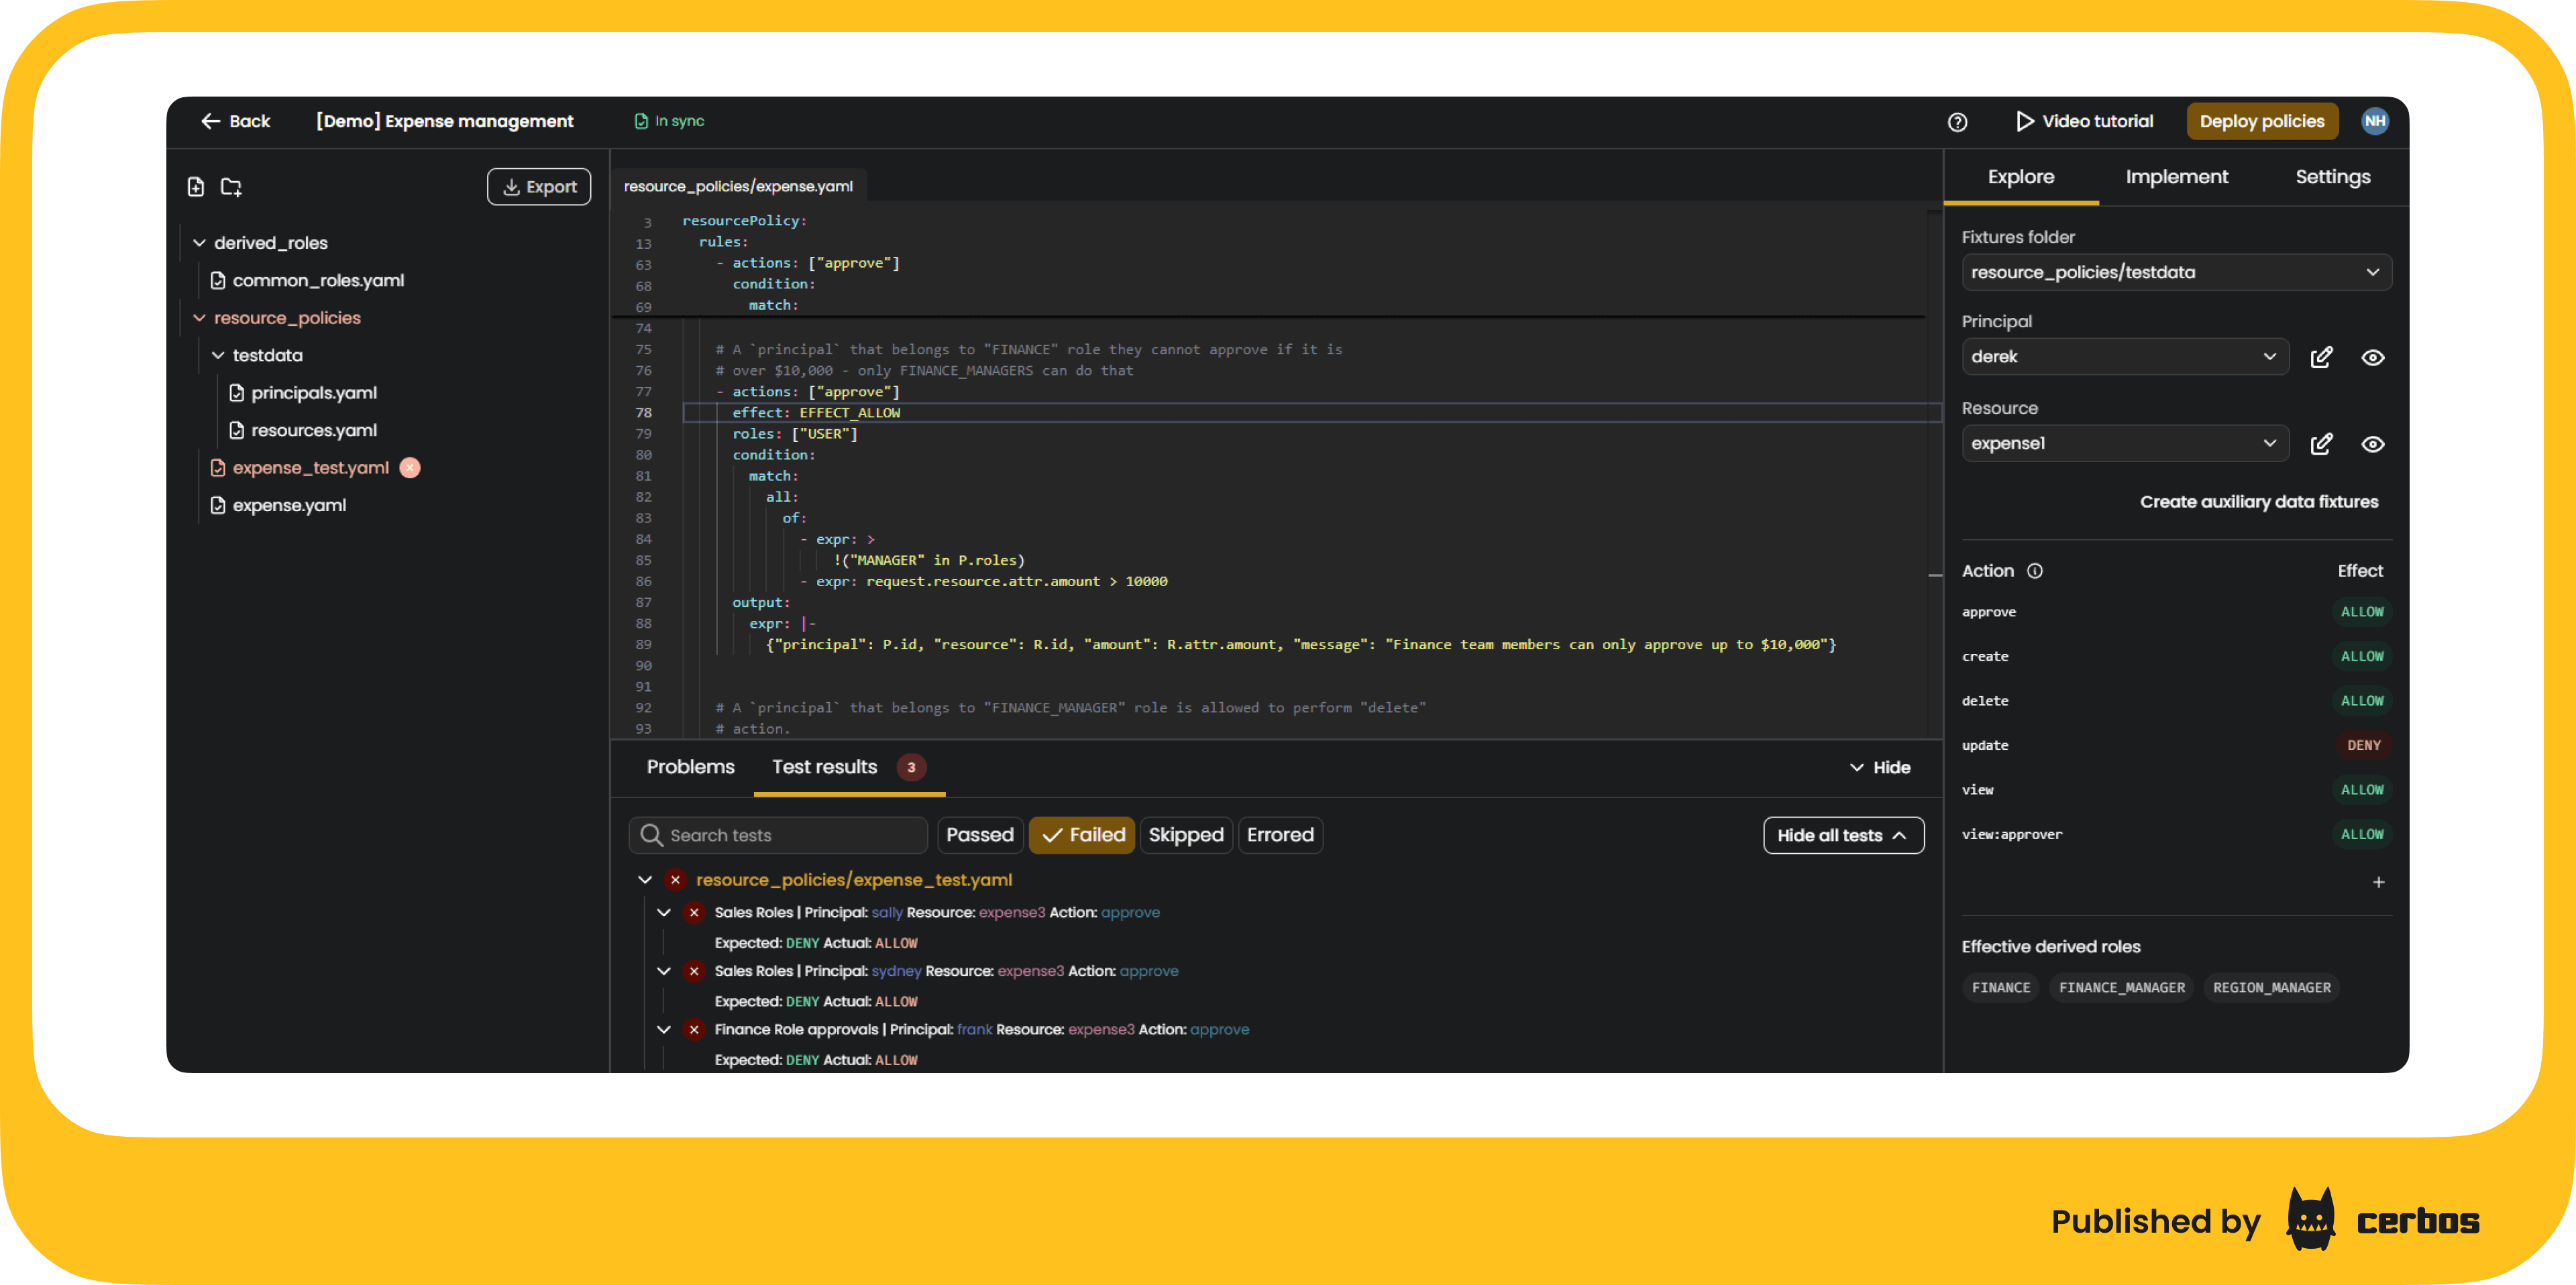Switch to the Implement tab

[x=2176, y=177]
